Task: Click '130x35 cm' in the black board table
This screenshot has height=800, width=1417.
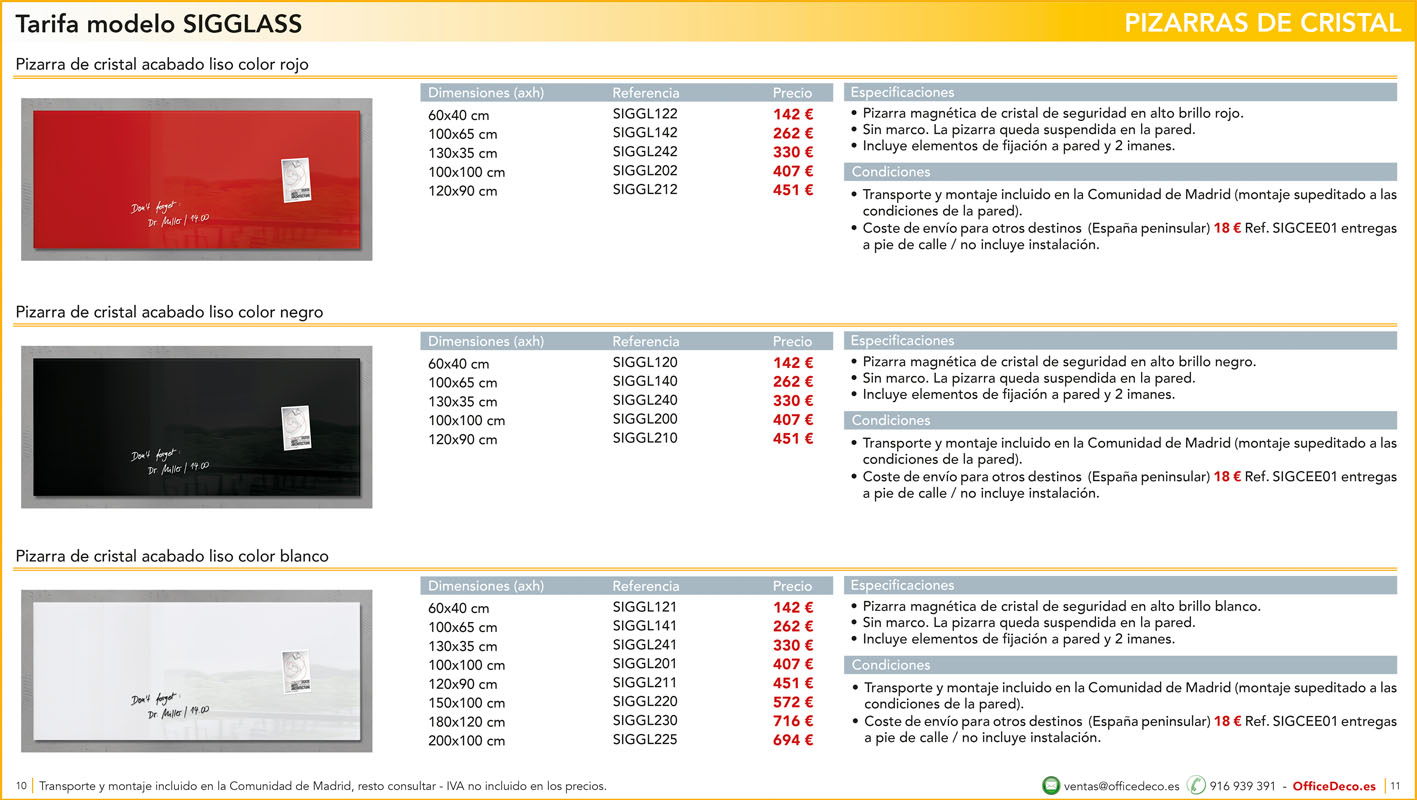Action: click(x=462, y=401)
